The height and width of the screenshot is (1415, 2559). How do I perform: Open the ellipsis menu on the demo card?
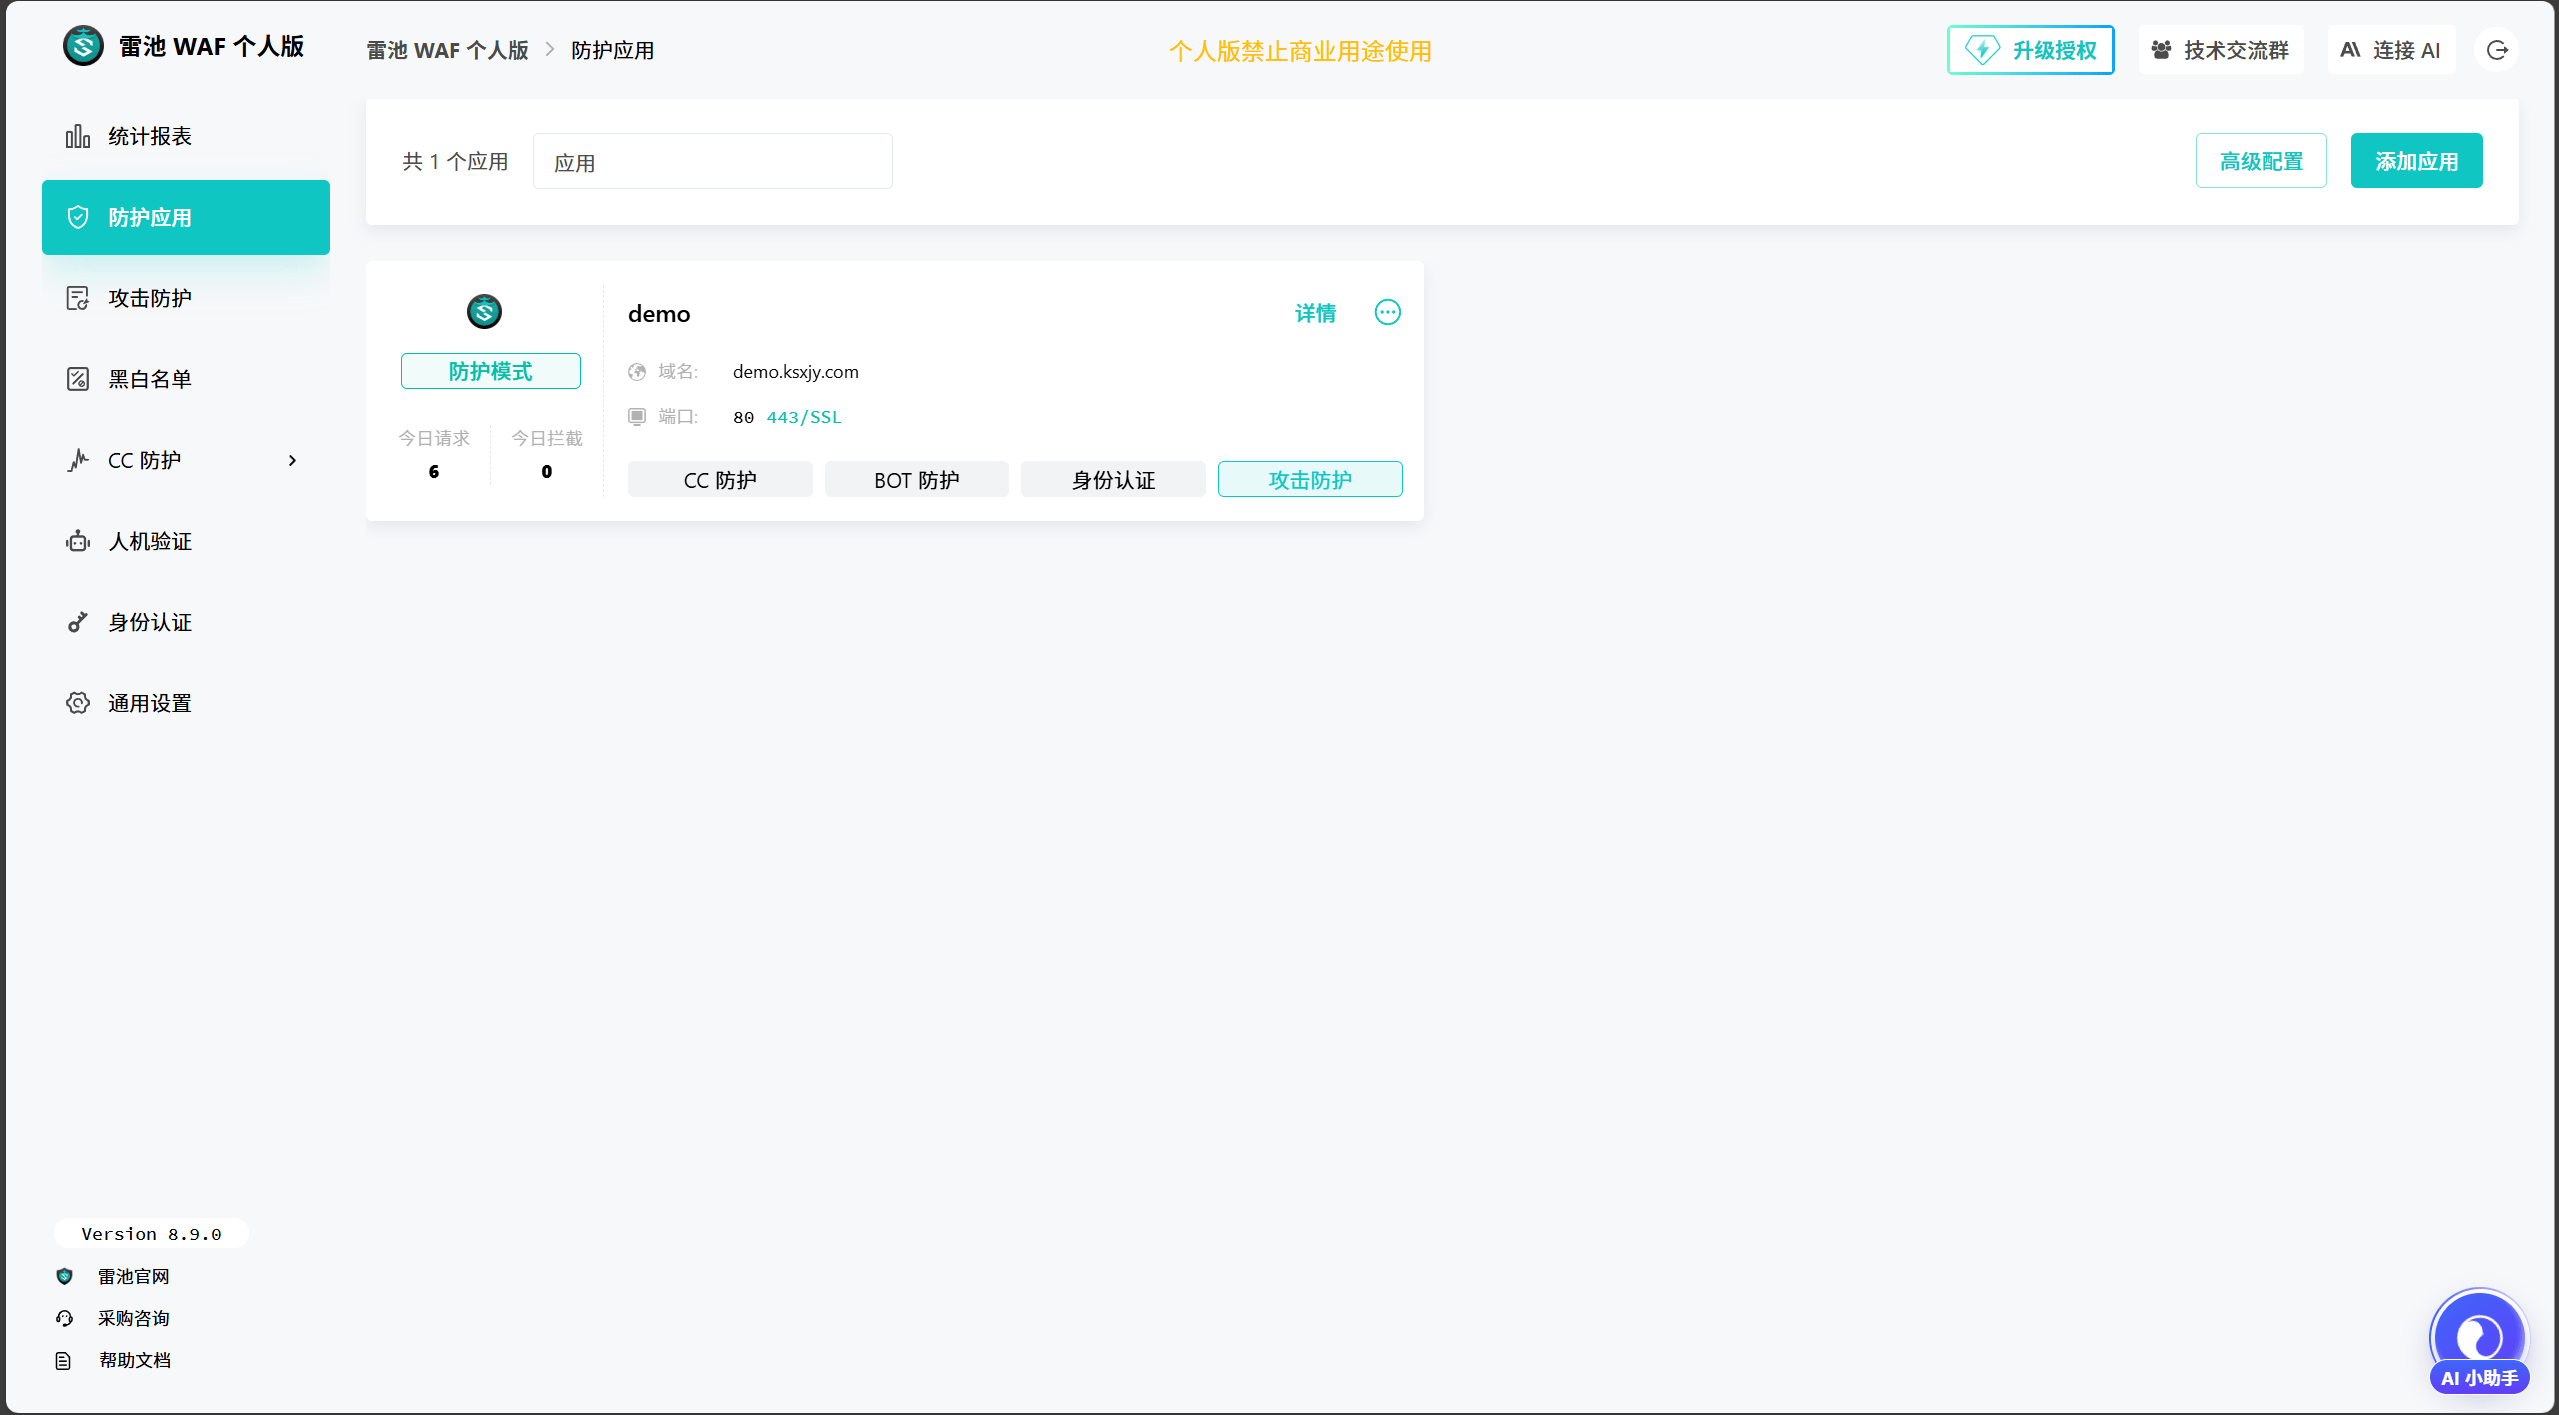point(1387,312)
